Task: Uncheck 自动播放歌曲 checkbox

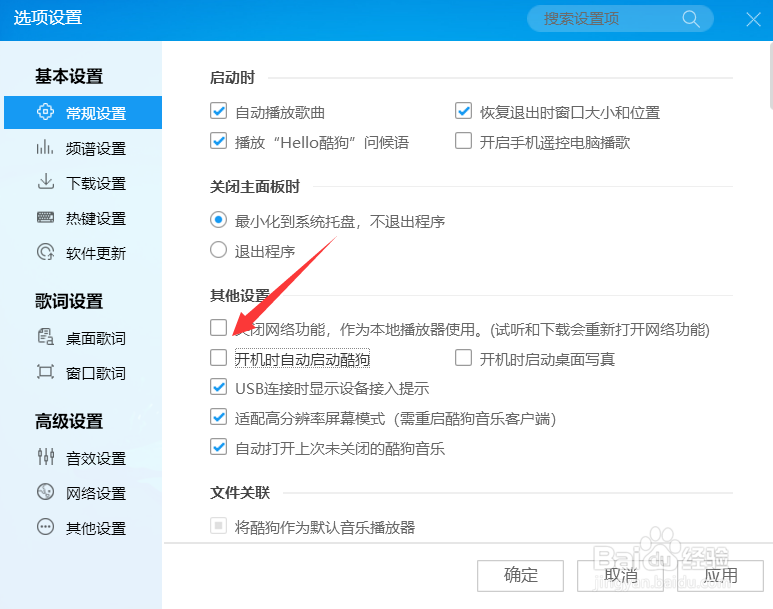Action: pyautogui.click(x=218, y=111)
